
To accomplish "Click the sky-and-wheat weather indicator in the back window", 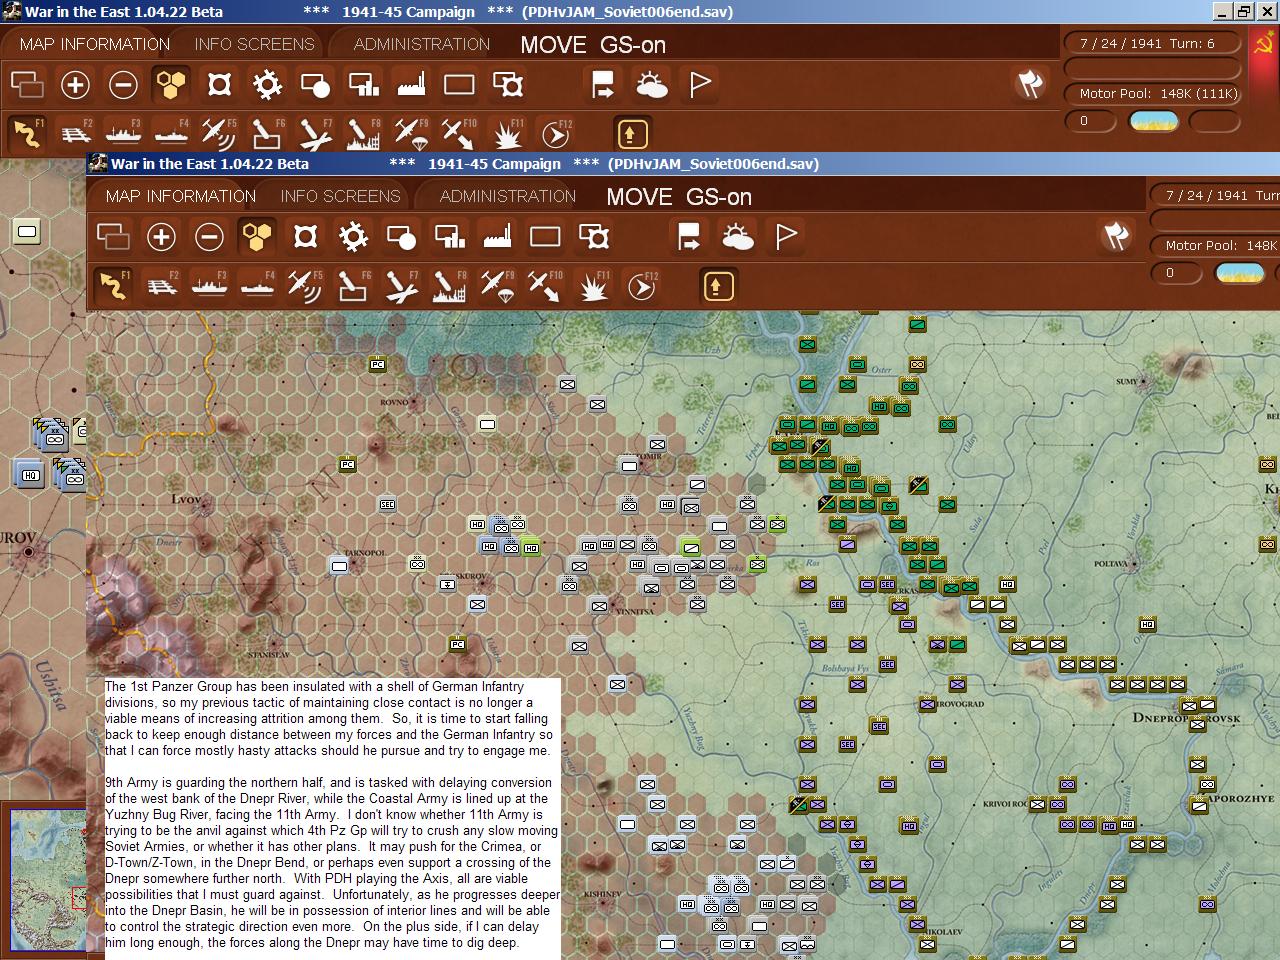I will [x=1154, y=121].
